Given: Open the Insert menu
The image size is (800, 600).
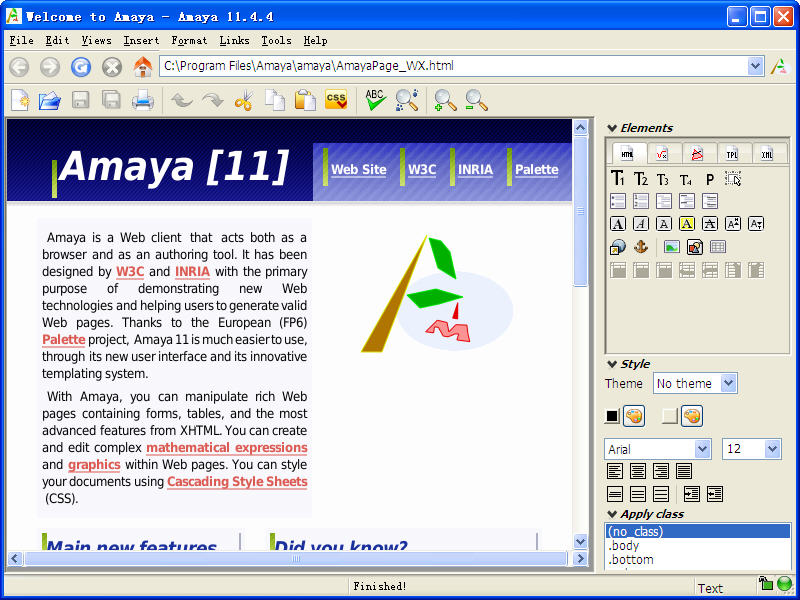Looking at the screenshot, I should click(141, 40).
